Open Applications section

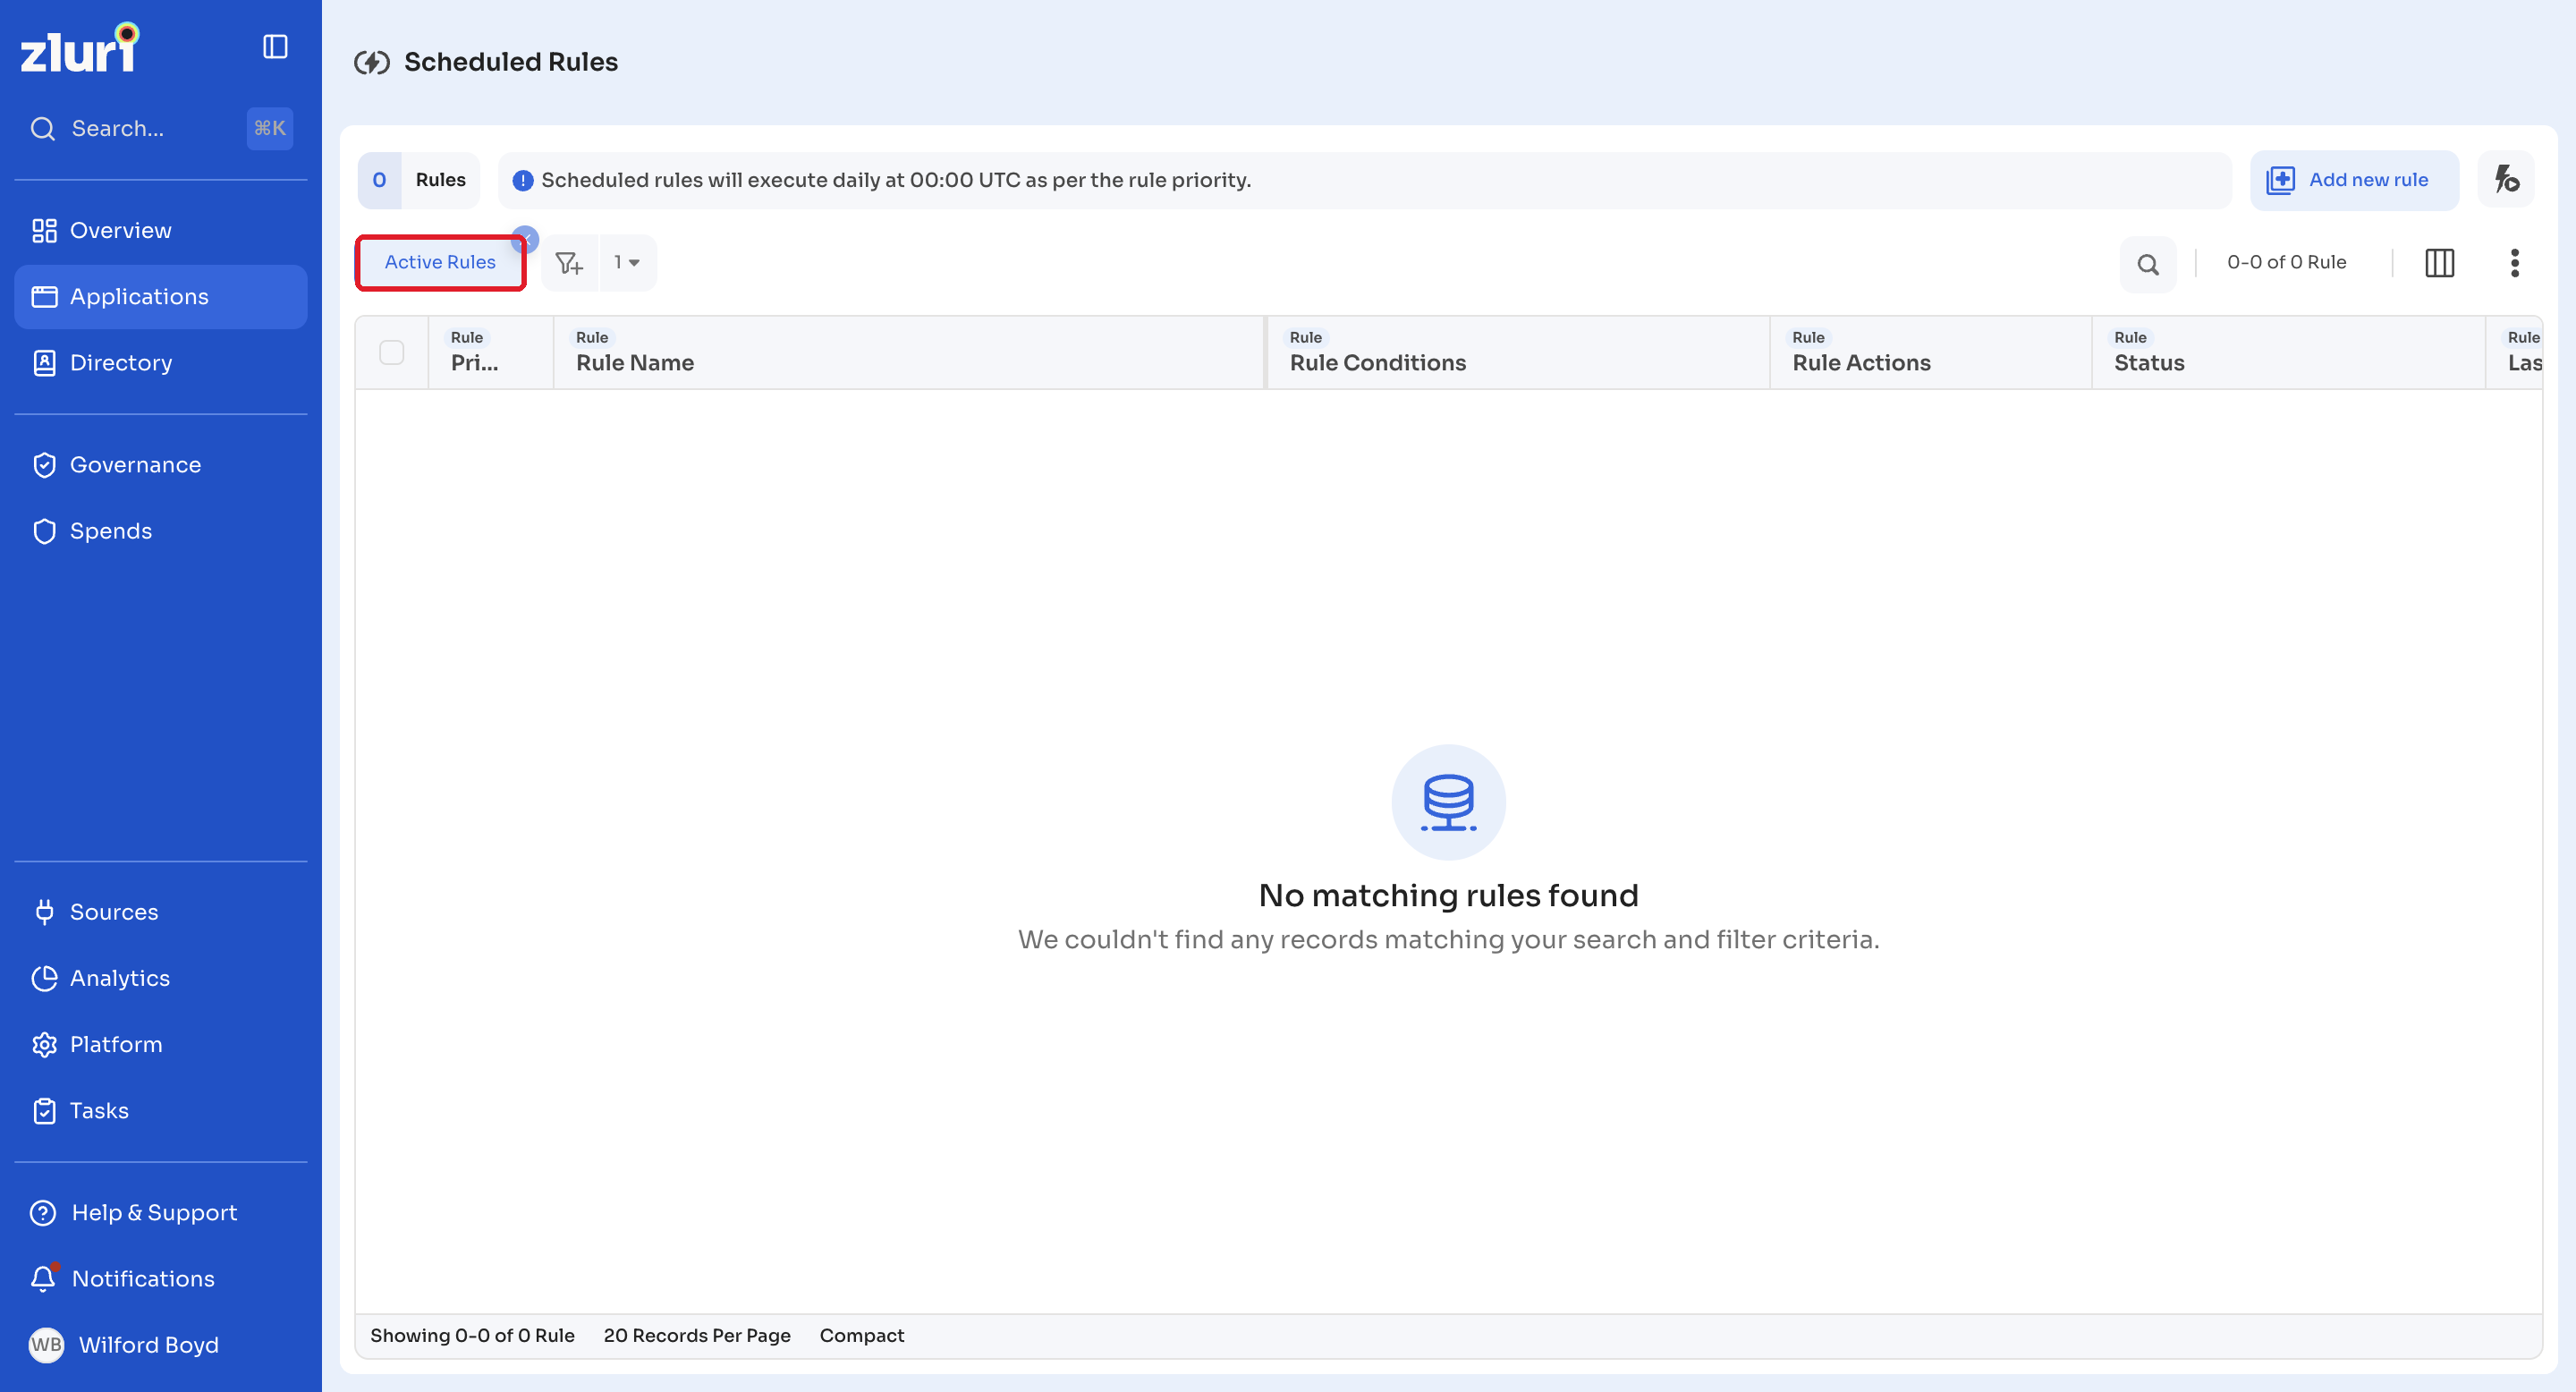click(161, 296)
